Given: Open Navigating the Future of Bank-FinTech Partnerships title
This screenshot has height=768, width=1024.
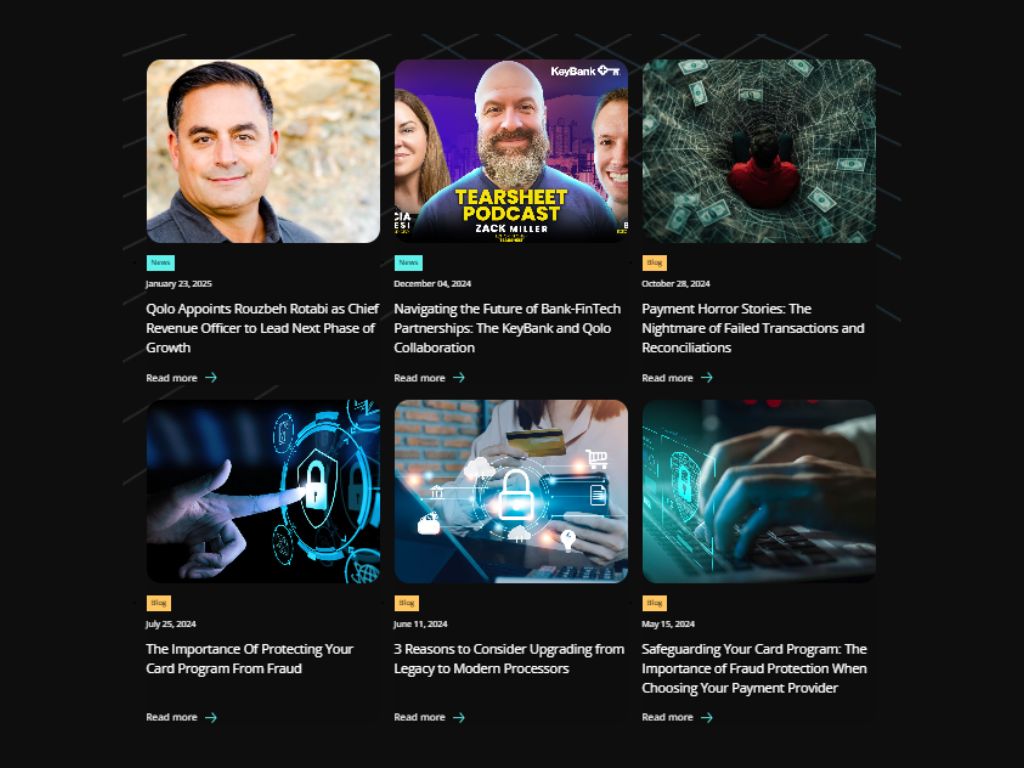Looking at the screenshot, I should tap(507, 328).
